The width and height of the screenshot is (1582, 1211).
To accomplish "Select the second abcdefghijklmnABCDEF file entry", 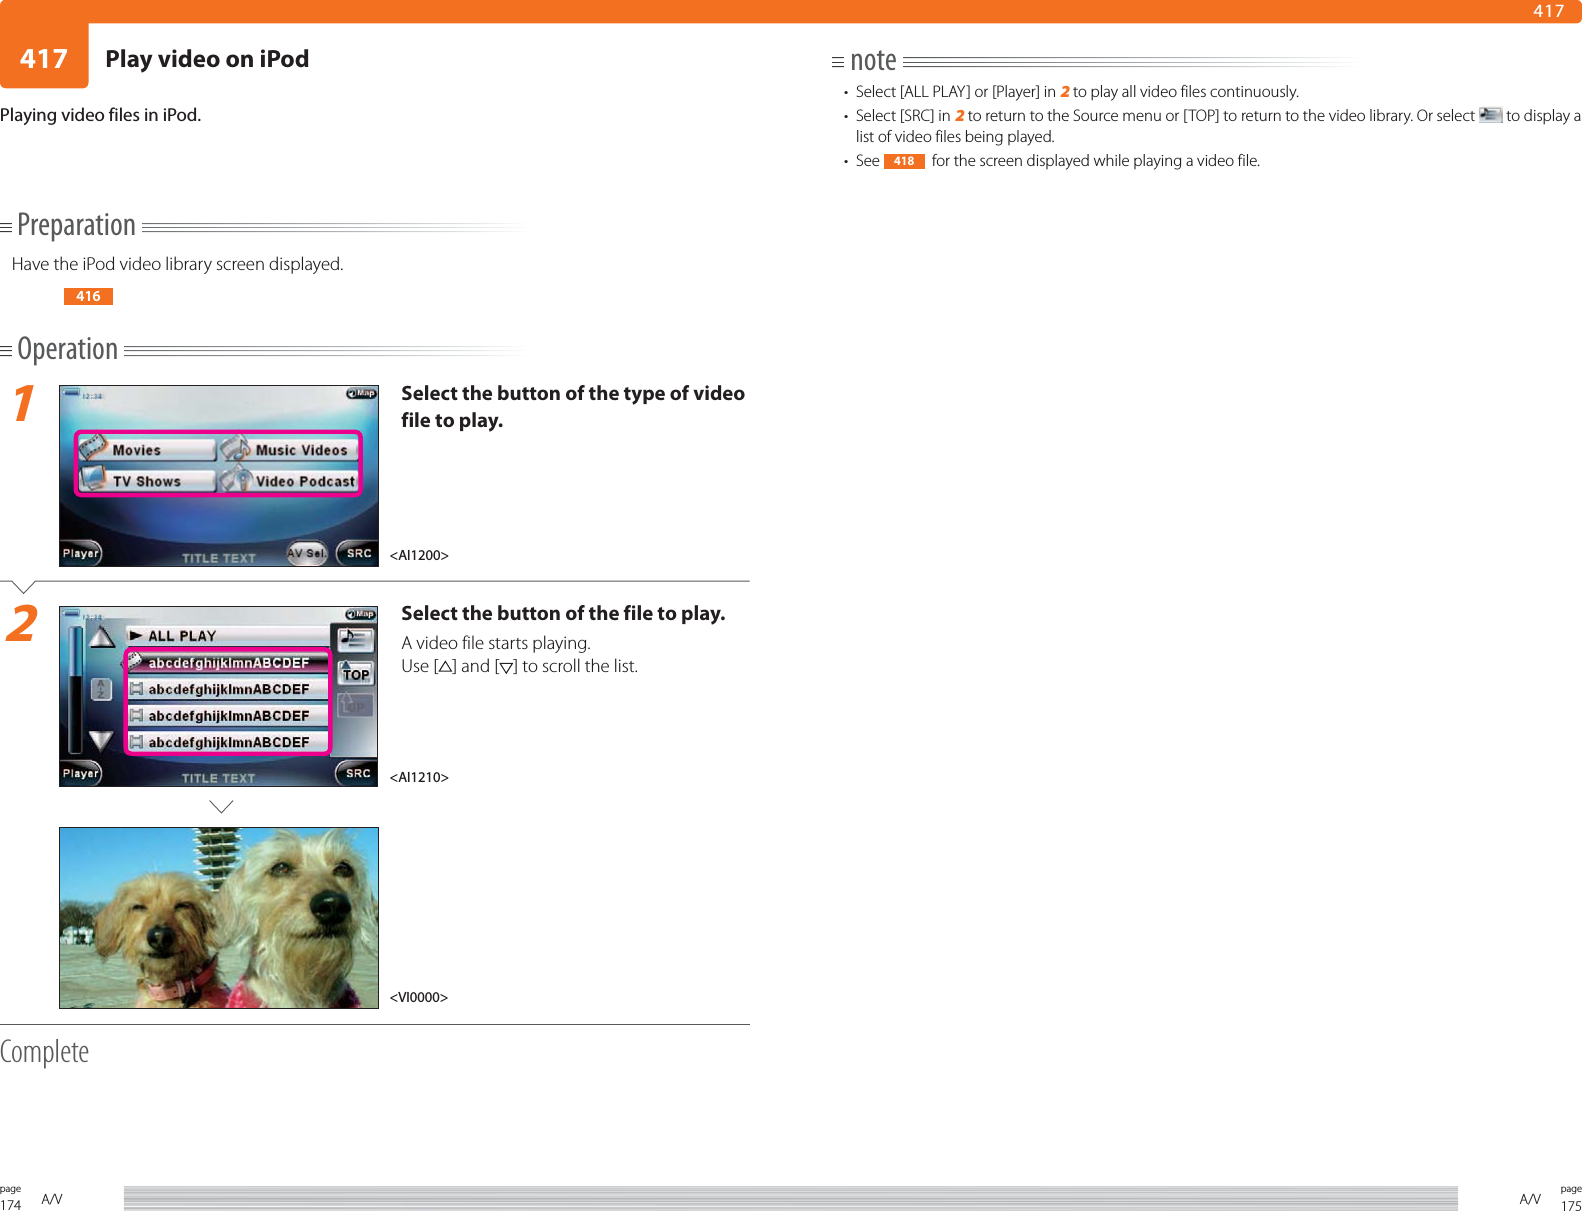I will [228, 689].
